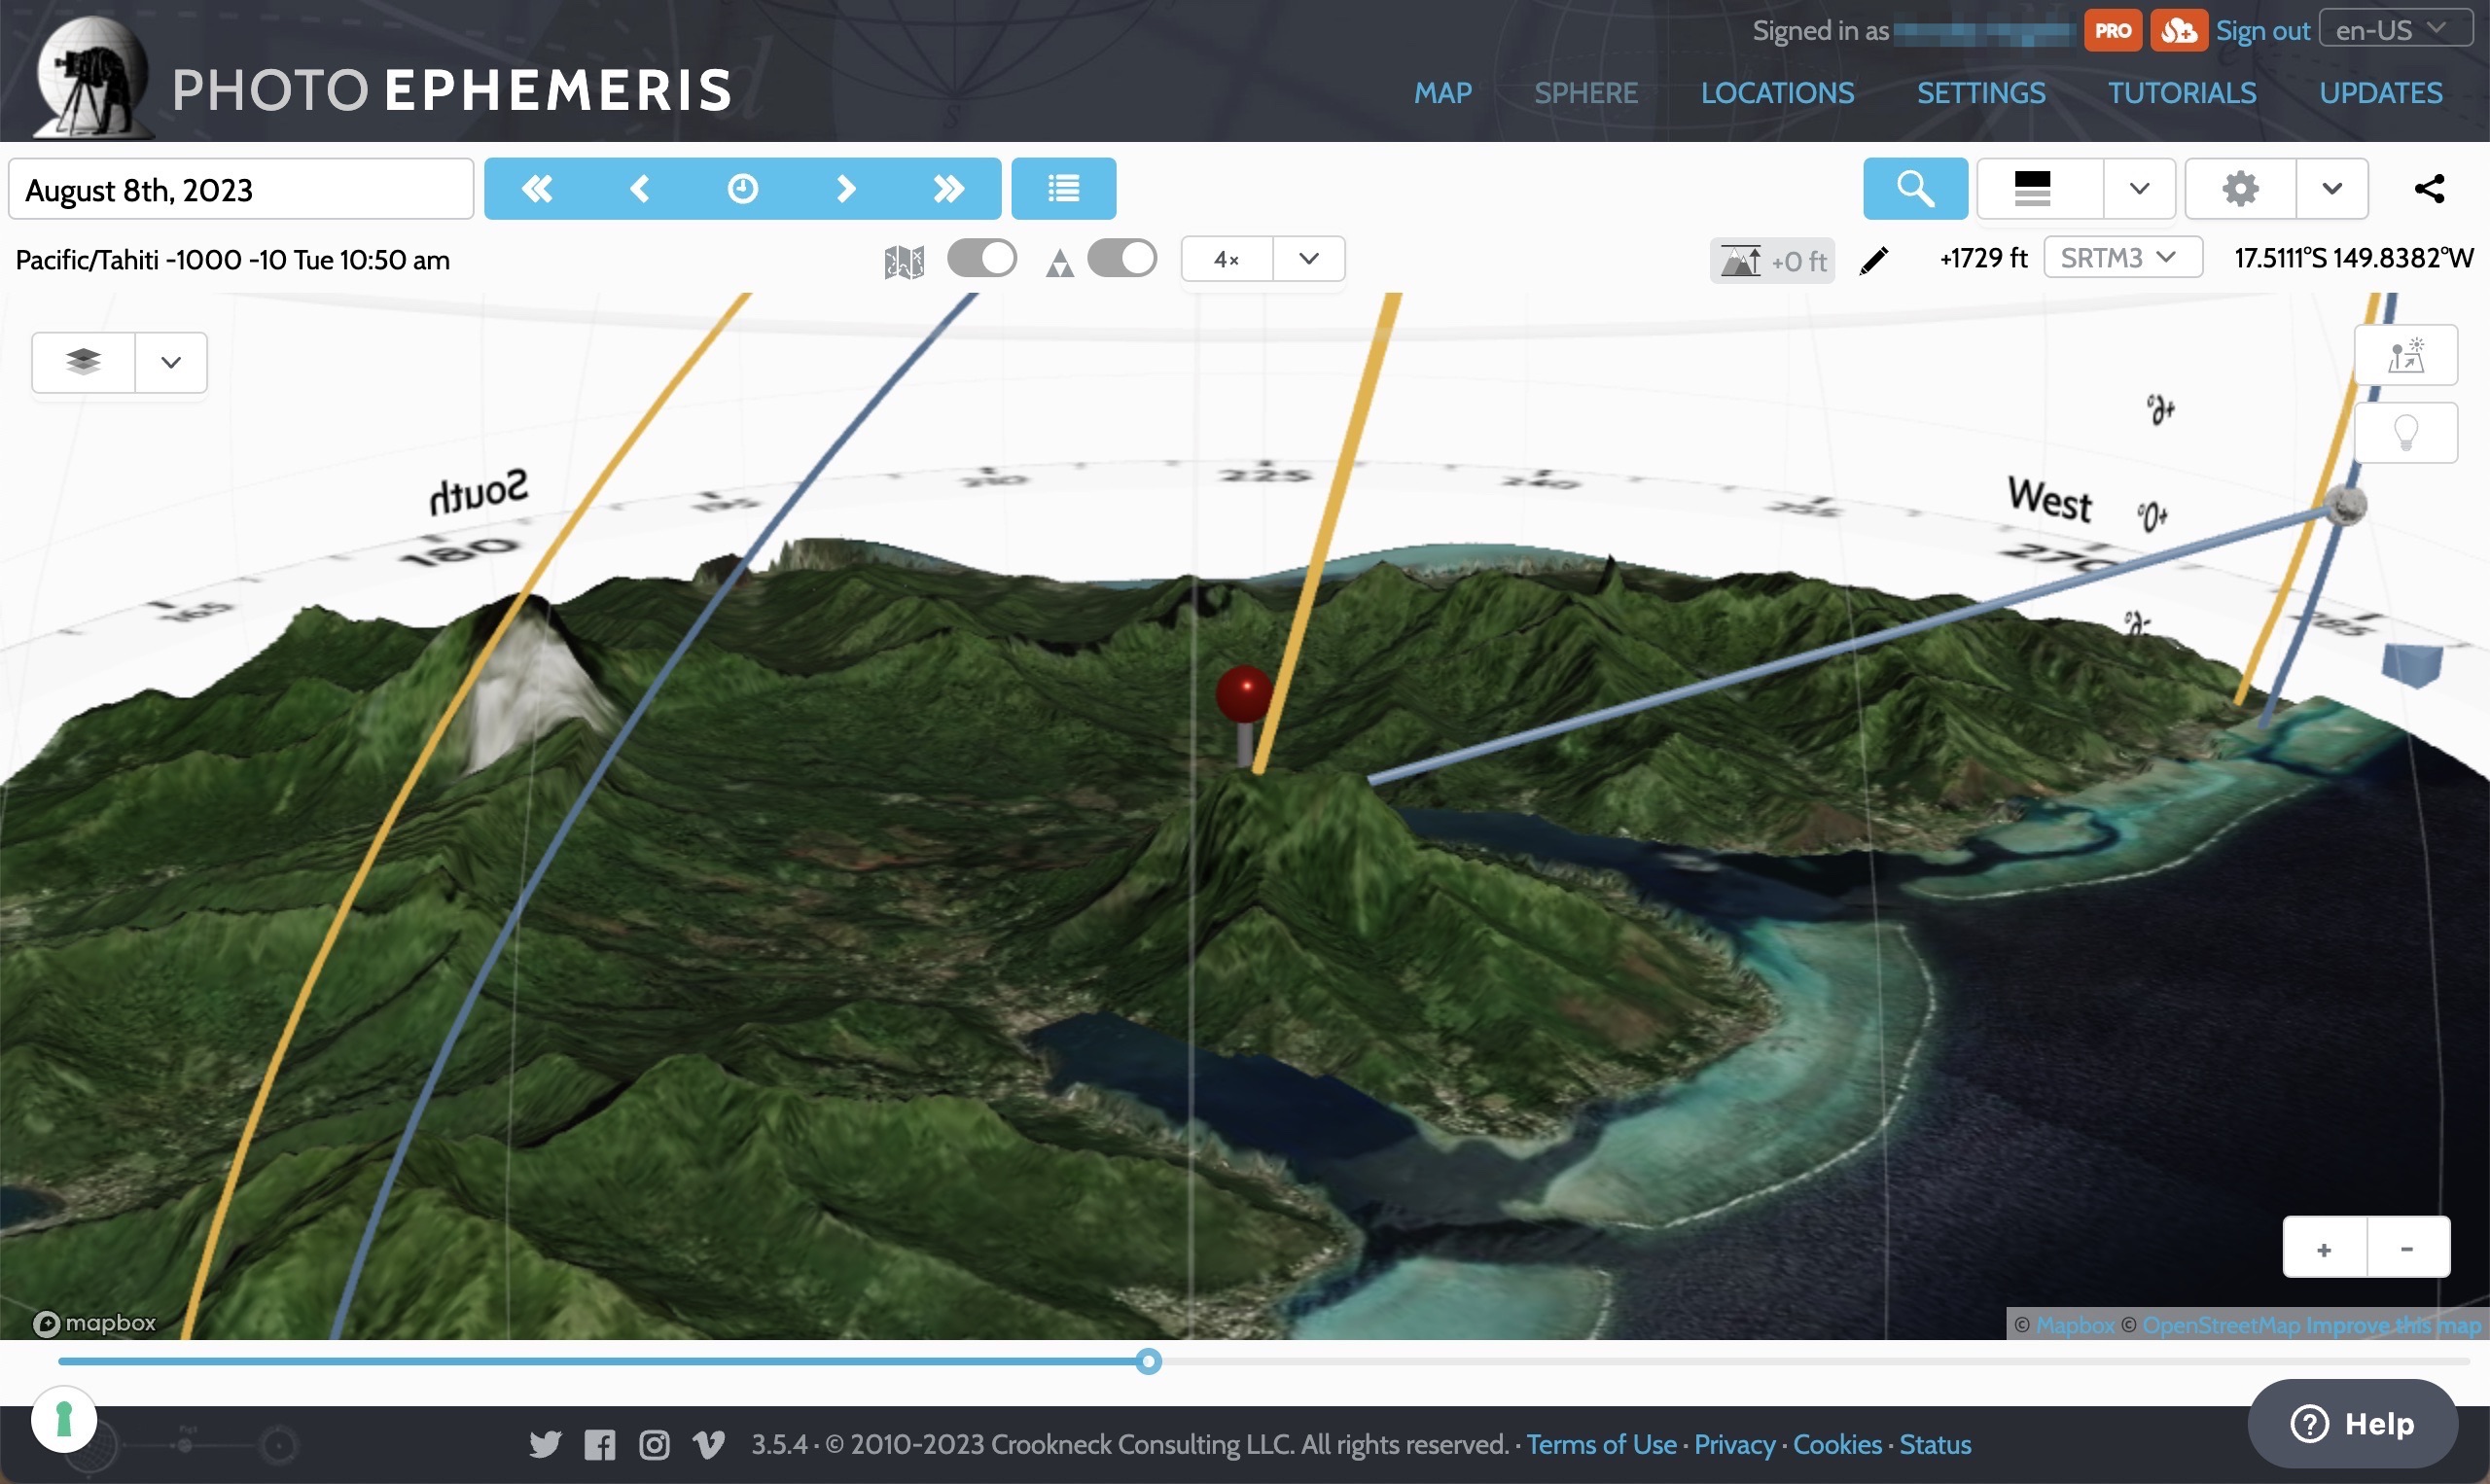This screenshot has width=2490, height=1484.
Task: Open the SRTM3 elevation source dropdown
Action: (x=2122, y=258)
